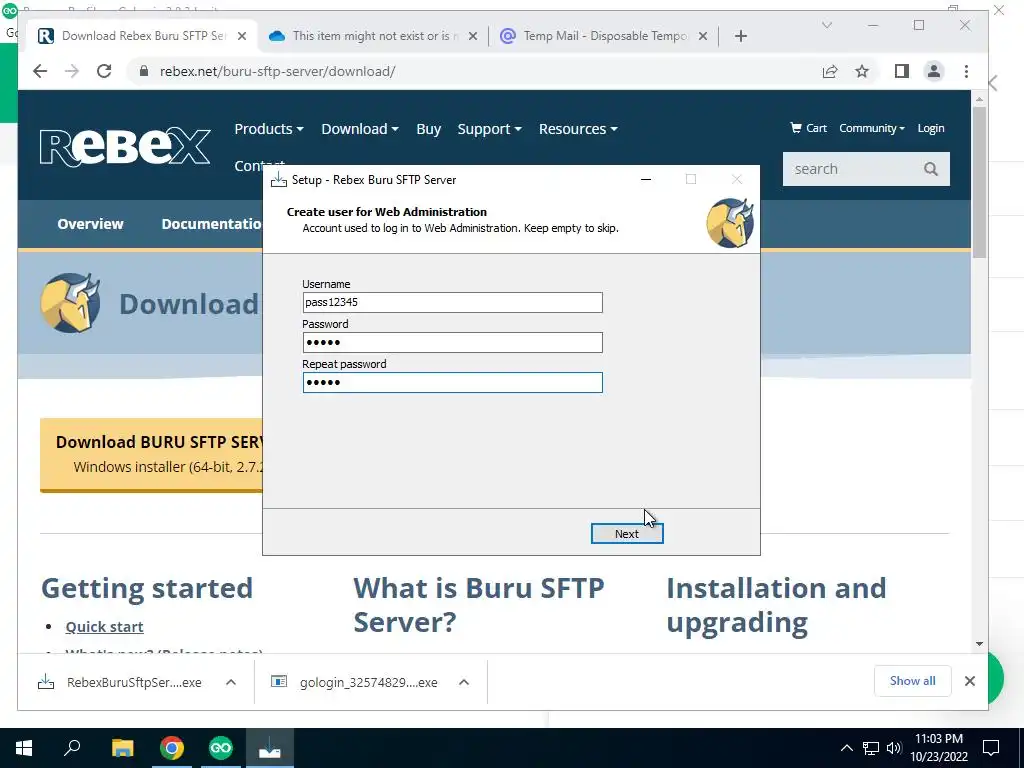Click Next in the Setup dialog
The width and height of the screenshot is (1024, 768).
click(x=627, y=534)
